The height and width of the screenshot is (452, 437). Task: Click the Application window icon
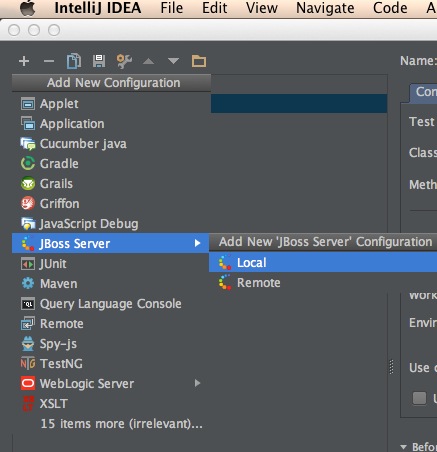click(x=28, y=124)
